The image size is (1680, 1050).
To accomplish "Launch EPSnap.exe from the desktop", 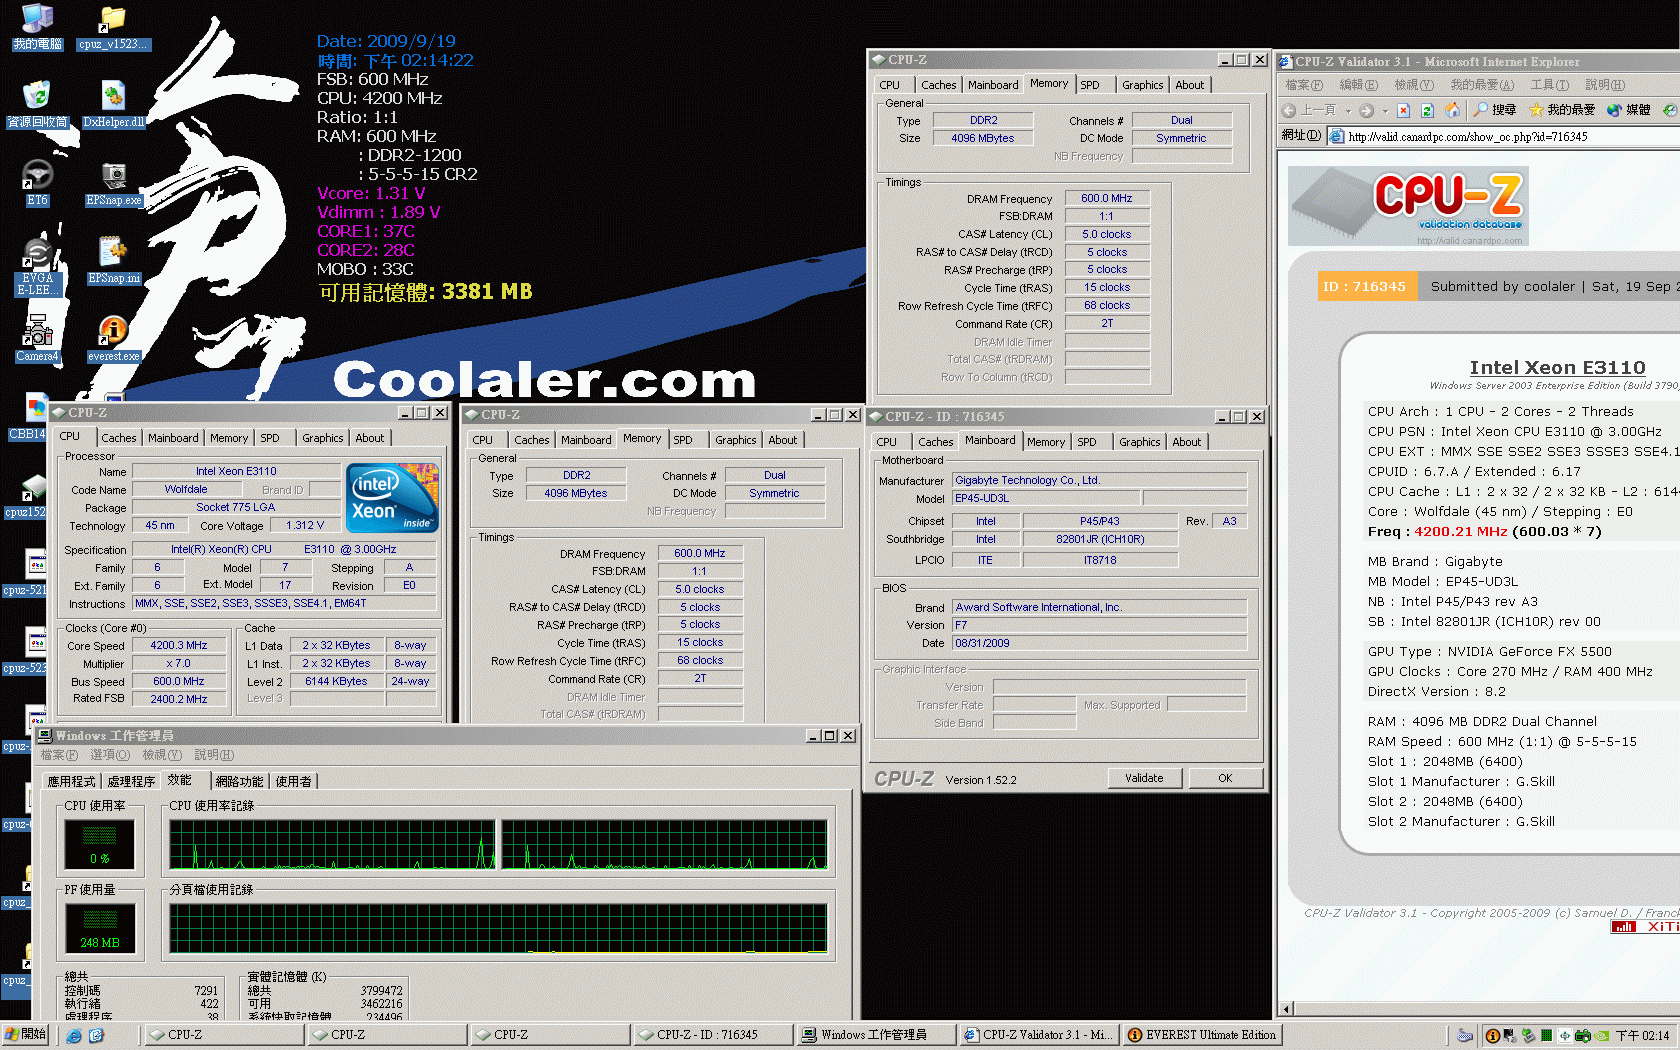I will [x=113, y=182].
